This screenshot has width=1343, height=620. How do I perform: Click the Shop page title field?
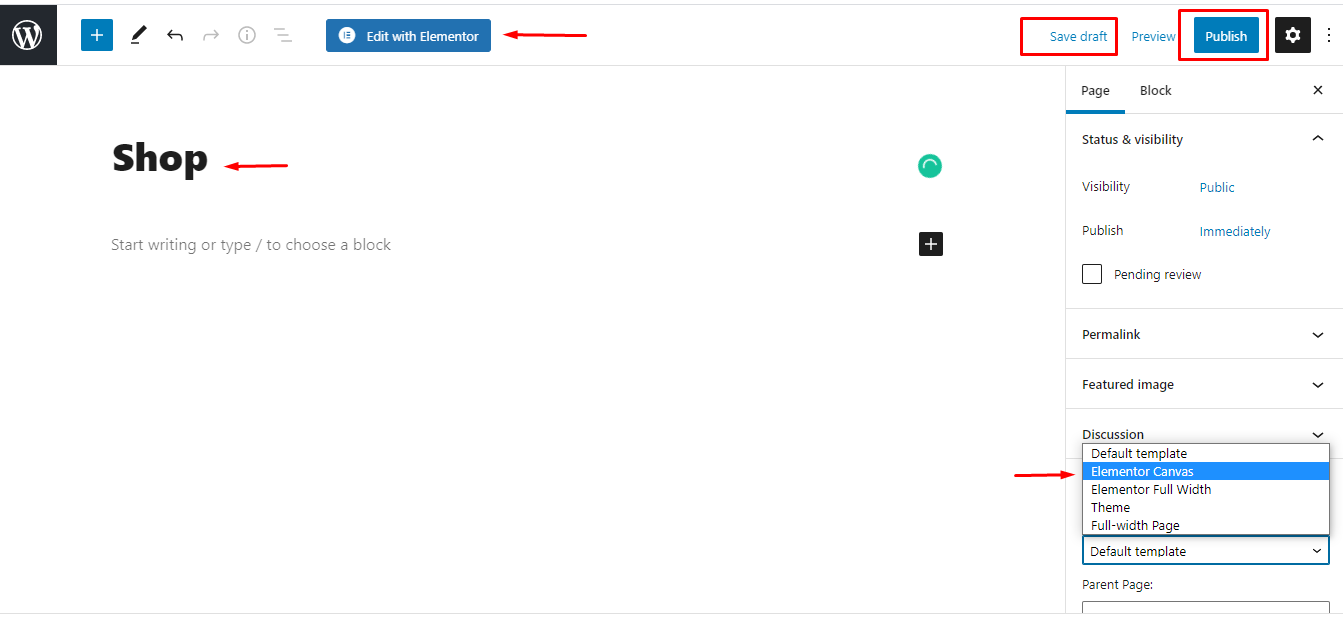coord(160,159)
